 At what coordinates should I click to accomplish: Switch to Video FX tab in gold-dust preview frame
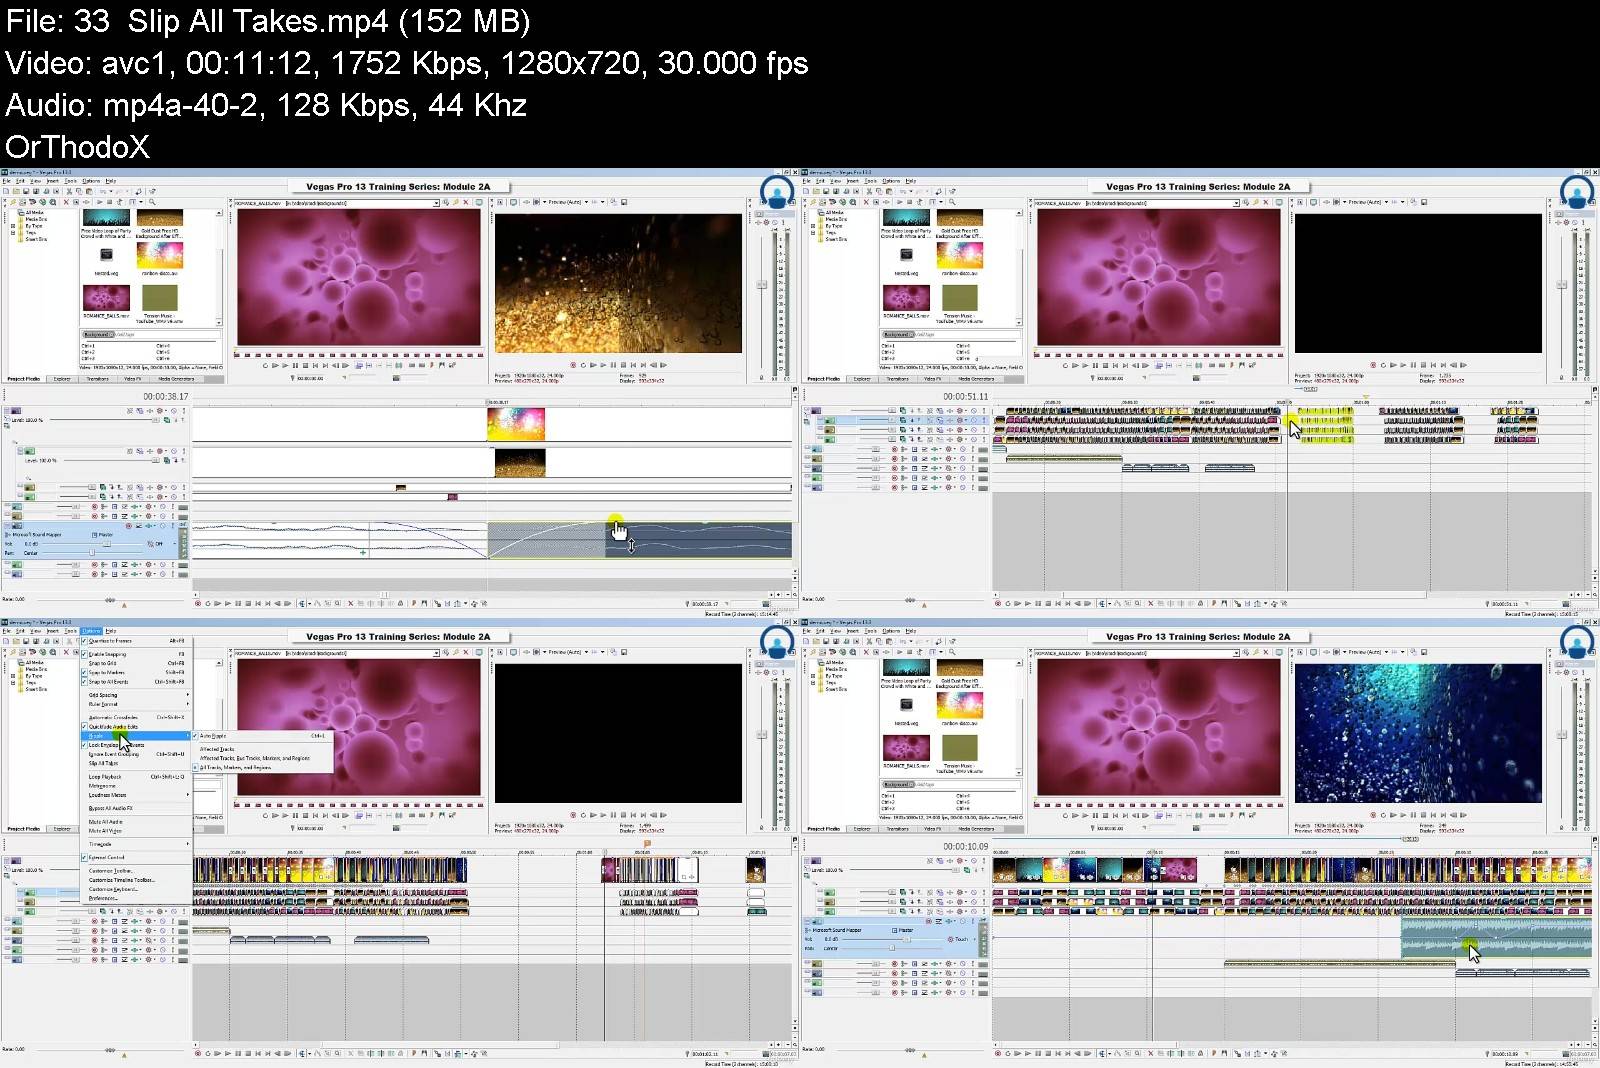(x=132, y=379)
